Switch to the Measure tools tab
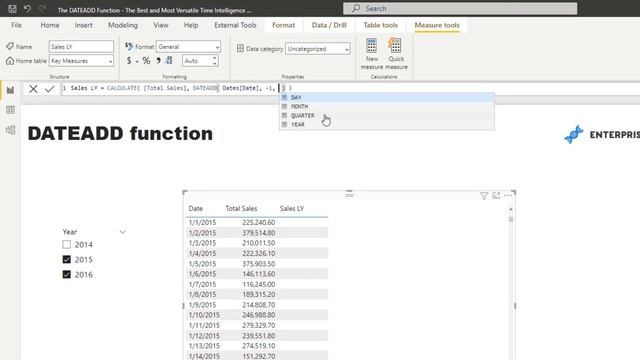This screenshot has height=360, width=640. pos(437,25)
